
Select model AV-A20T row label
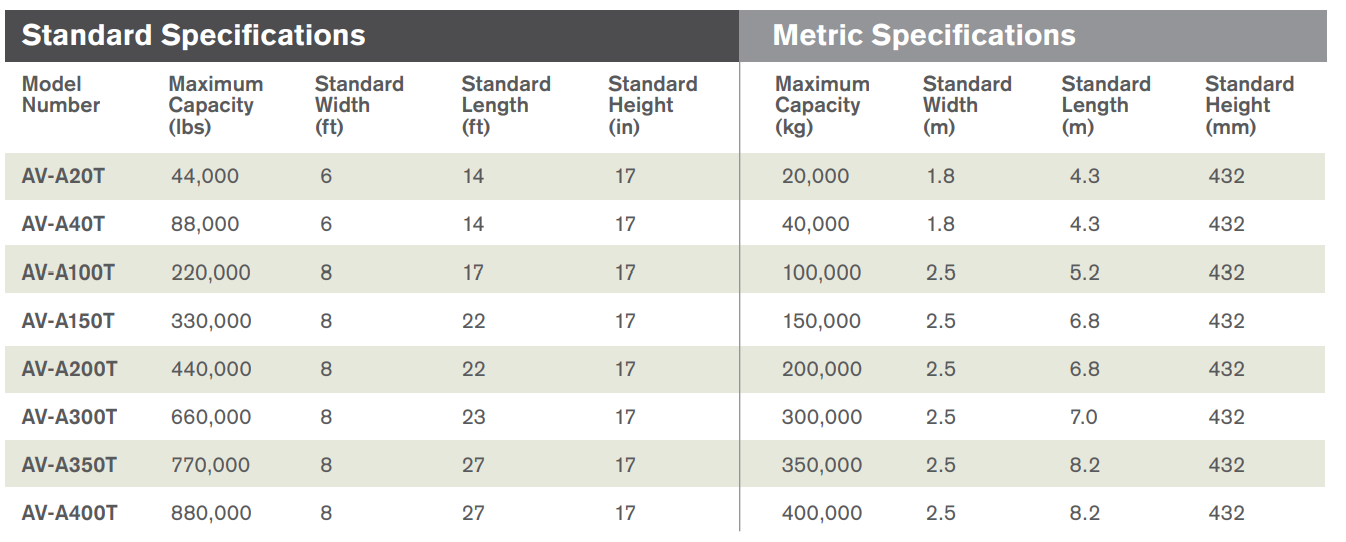pos(63,176)
